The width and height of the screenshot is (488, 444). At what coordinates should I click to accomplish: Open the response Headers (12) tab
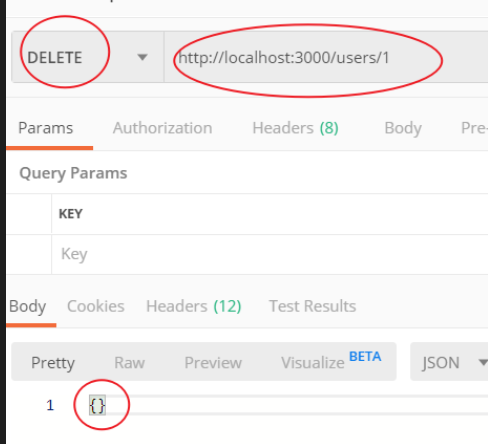click(x=194, y=306)
